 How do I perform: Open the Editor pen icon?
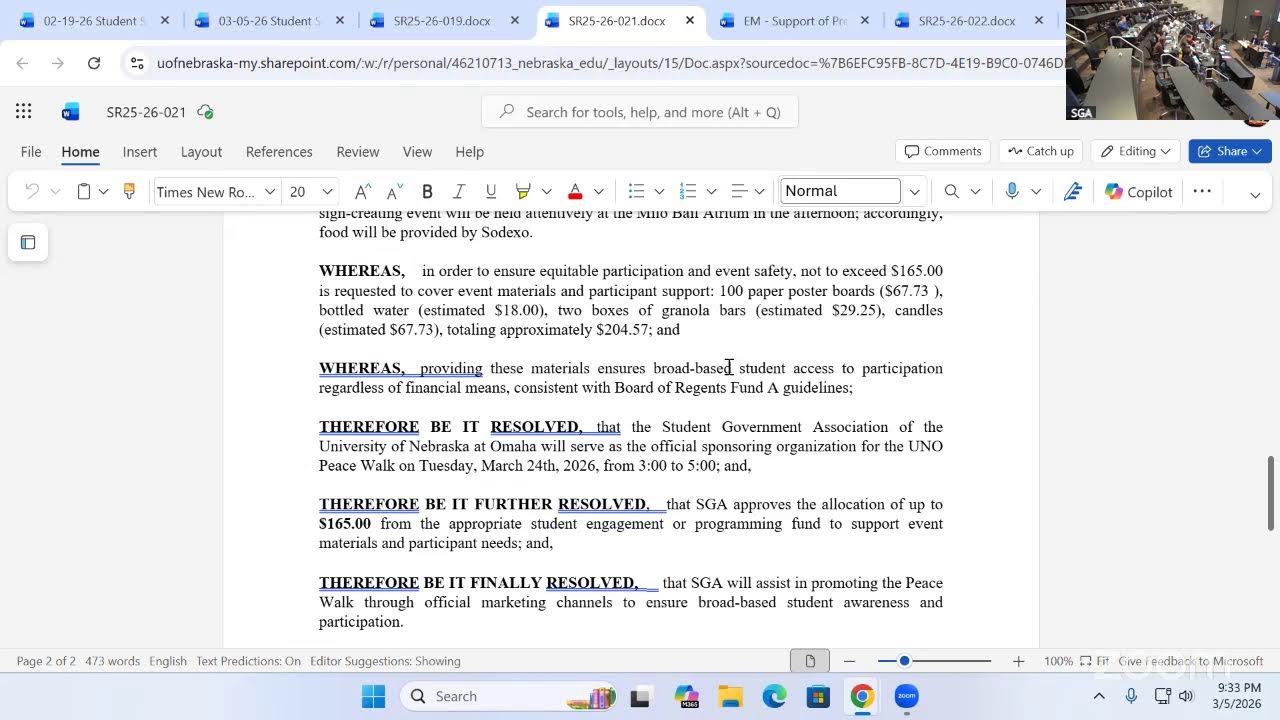click(1073, 191)
